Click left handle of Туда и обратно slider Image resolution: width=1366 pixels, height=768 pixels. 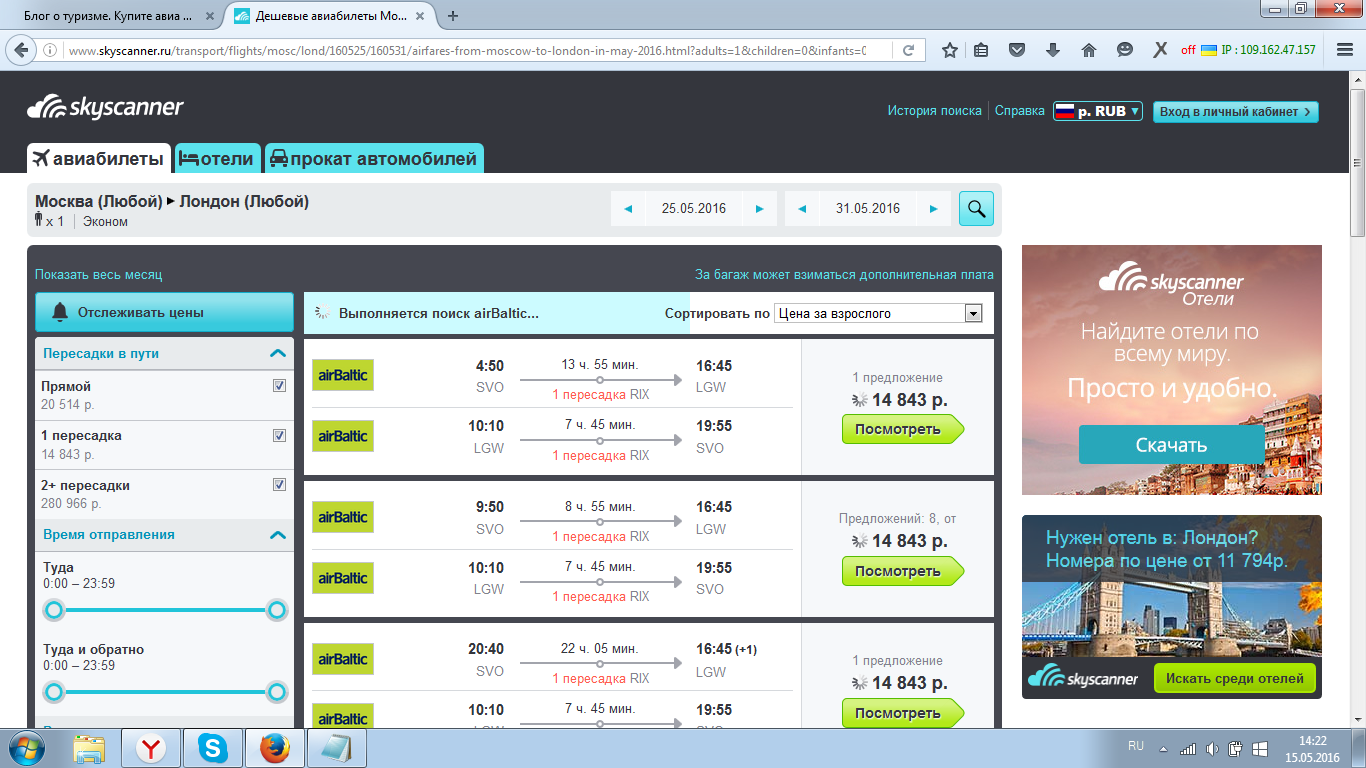click(54, 692)
